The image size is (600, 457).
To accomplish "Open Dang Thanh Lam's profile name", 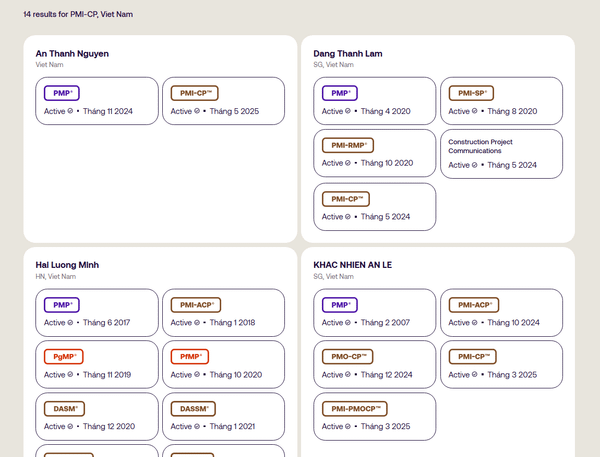I will click(348, 54).
